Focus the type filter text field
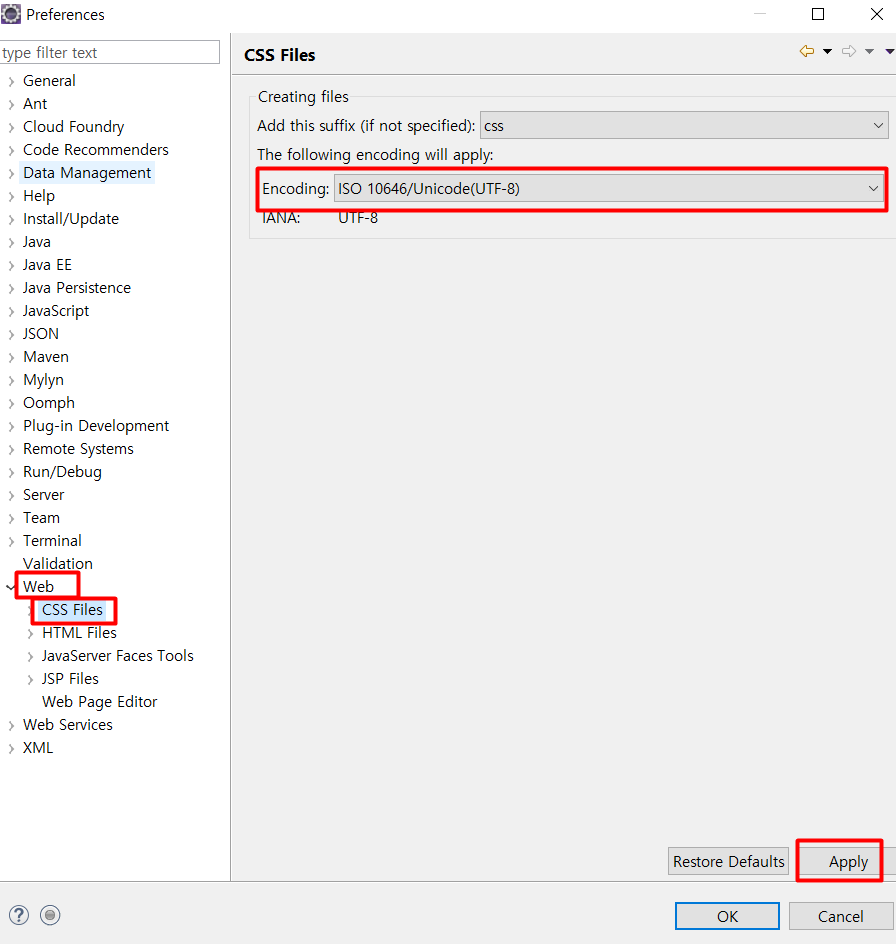 tap(110, 52)
